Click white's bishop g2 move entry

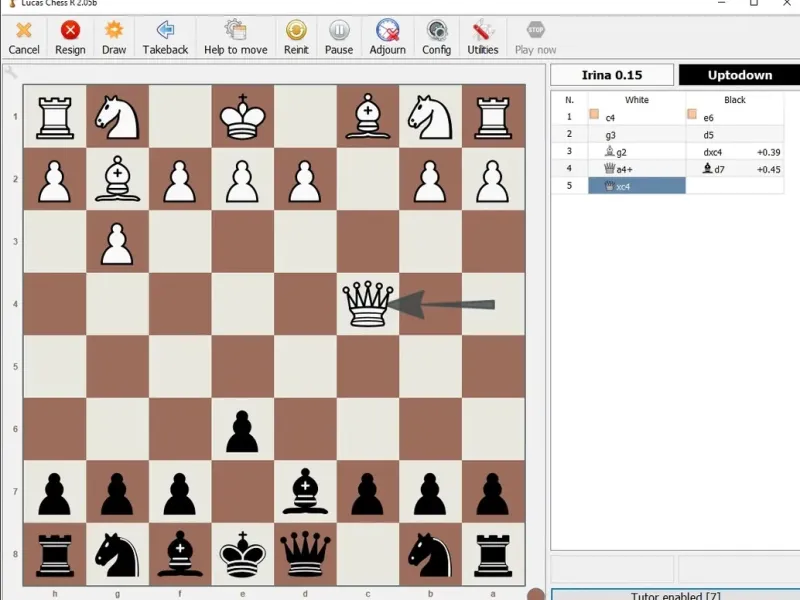pyautogui.click(x=637, y=152)
